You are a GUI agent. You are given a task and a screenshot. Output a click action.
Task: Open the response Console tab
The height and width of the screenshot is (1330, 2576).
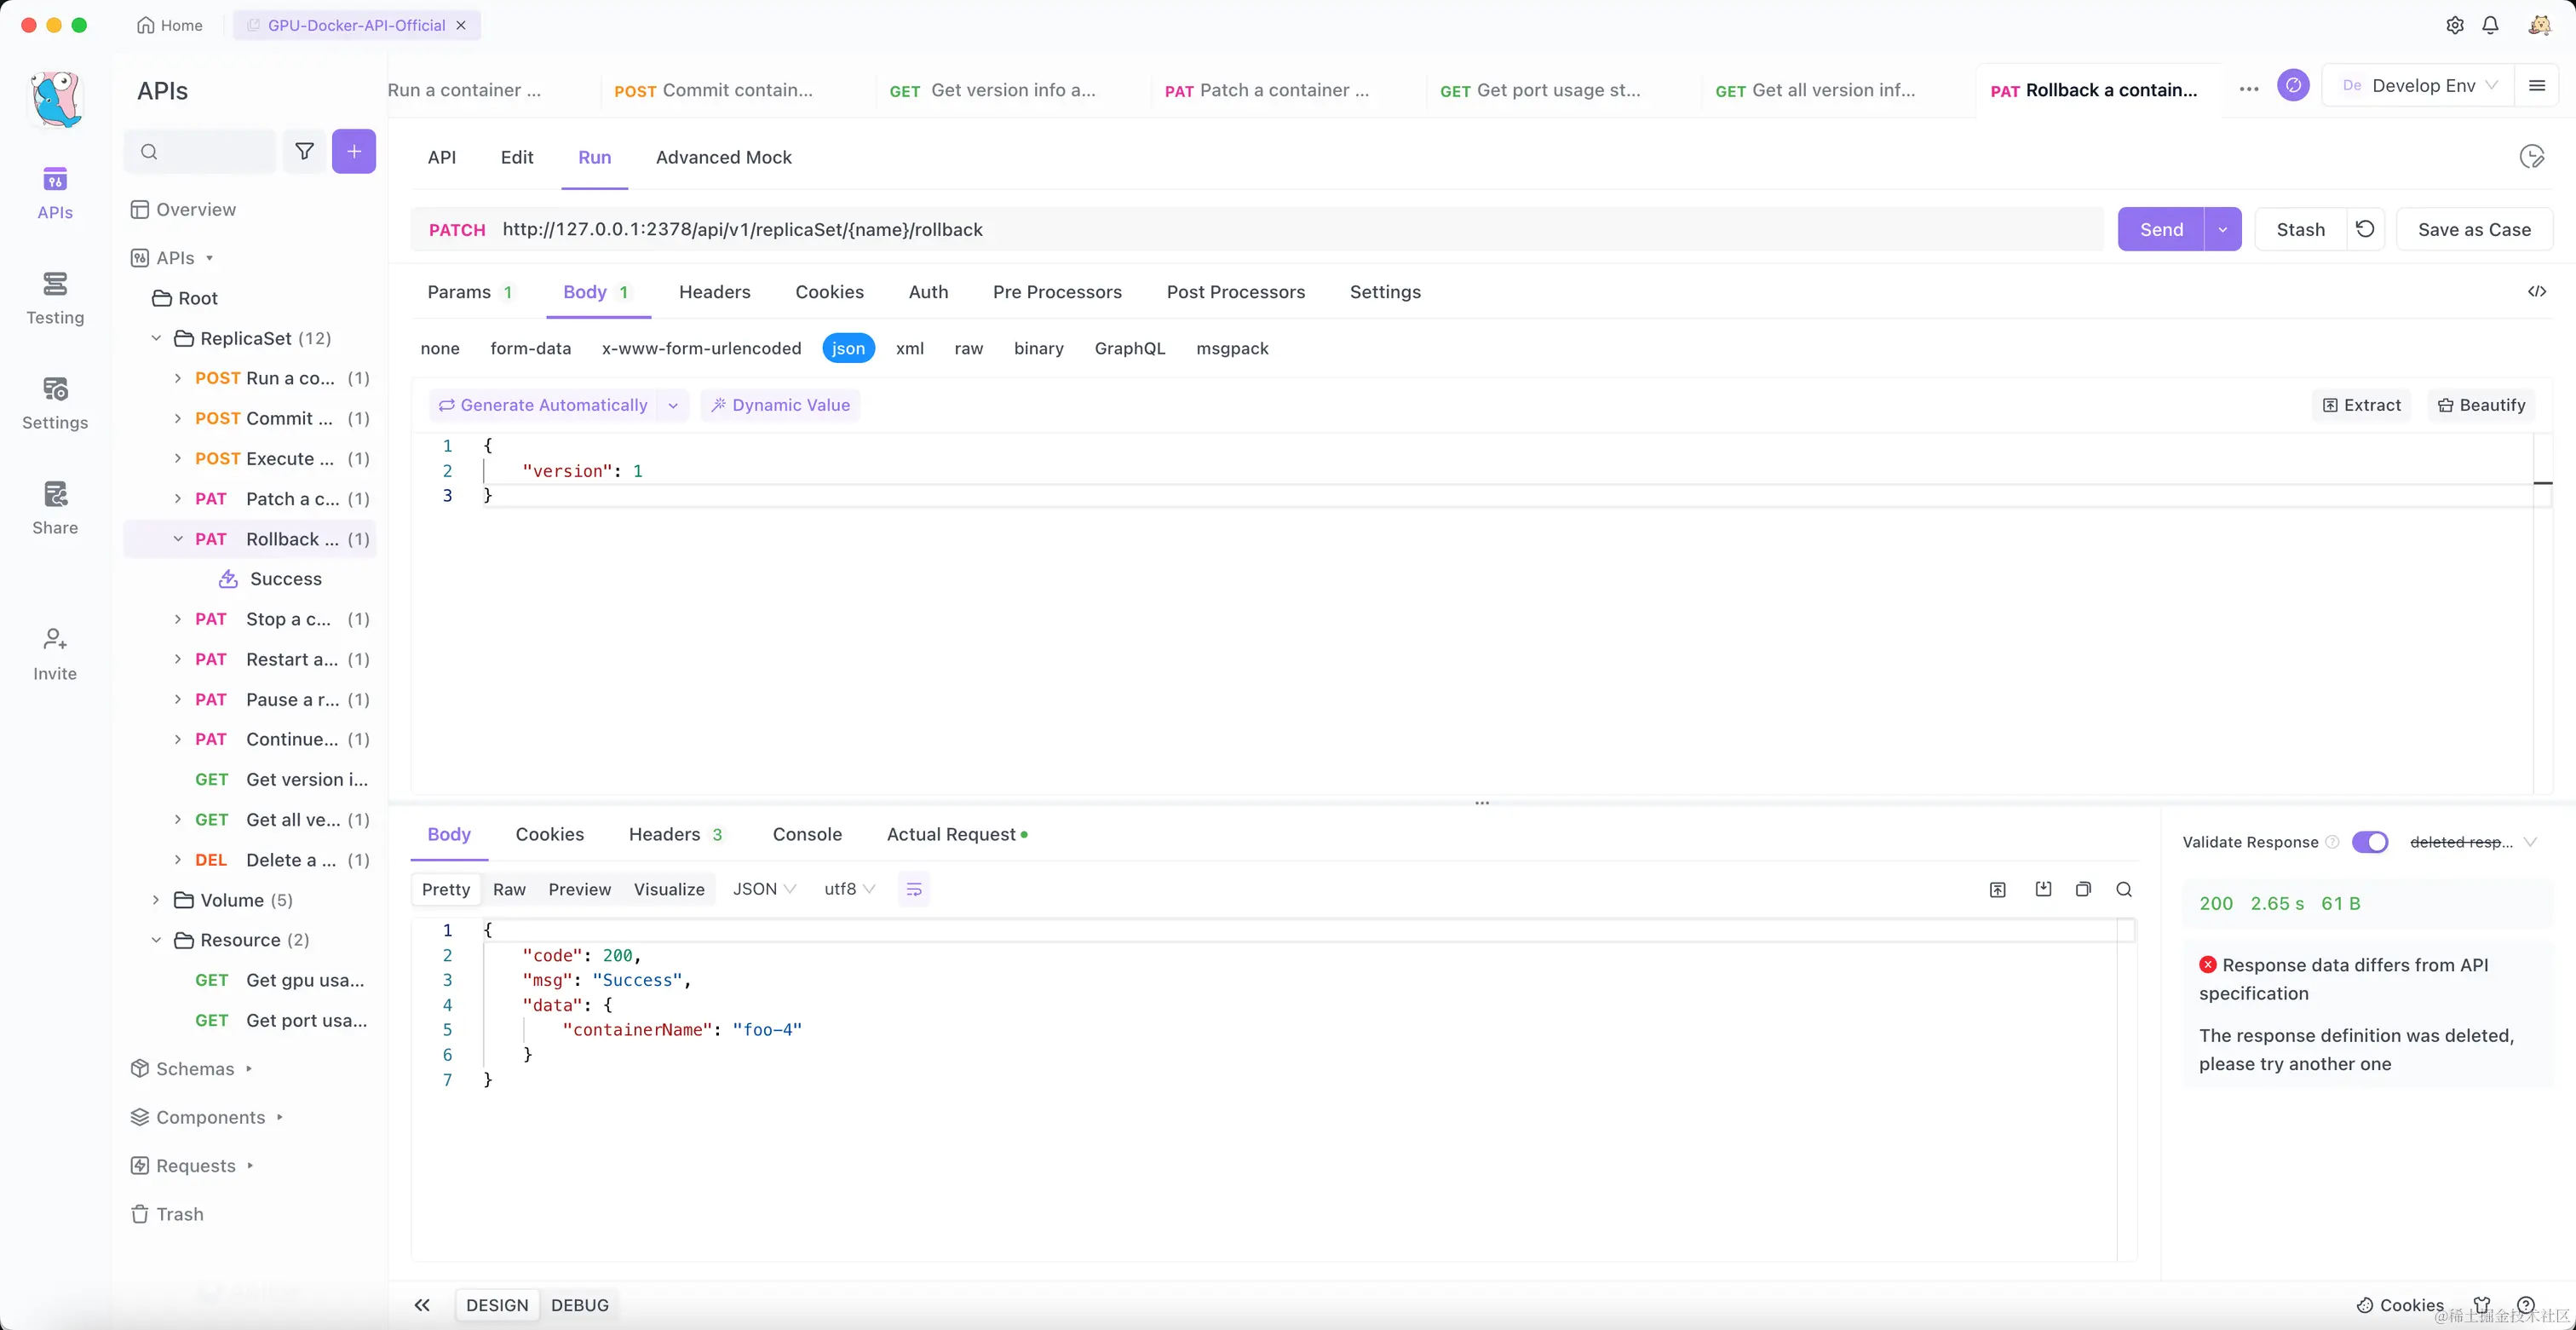(x=807, y=834)
